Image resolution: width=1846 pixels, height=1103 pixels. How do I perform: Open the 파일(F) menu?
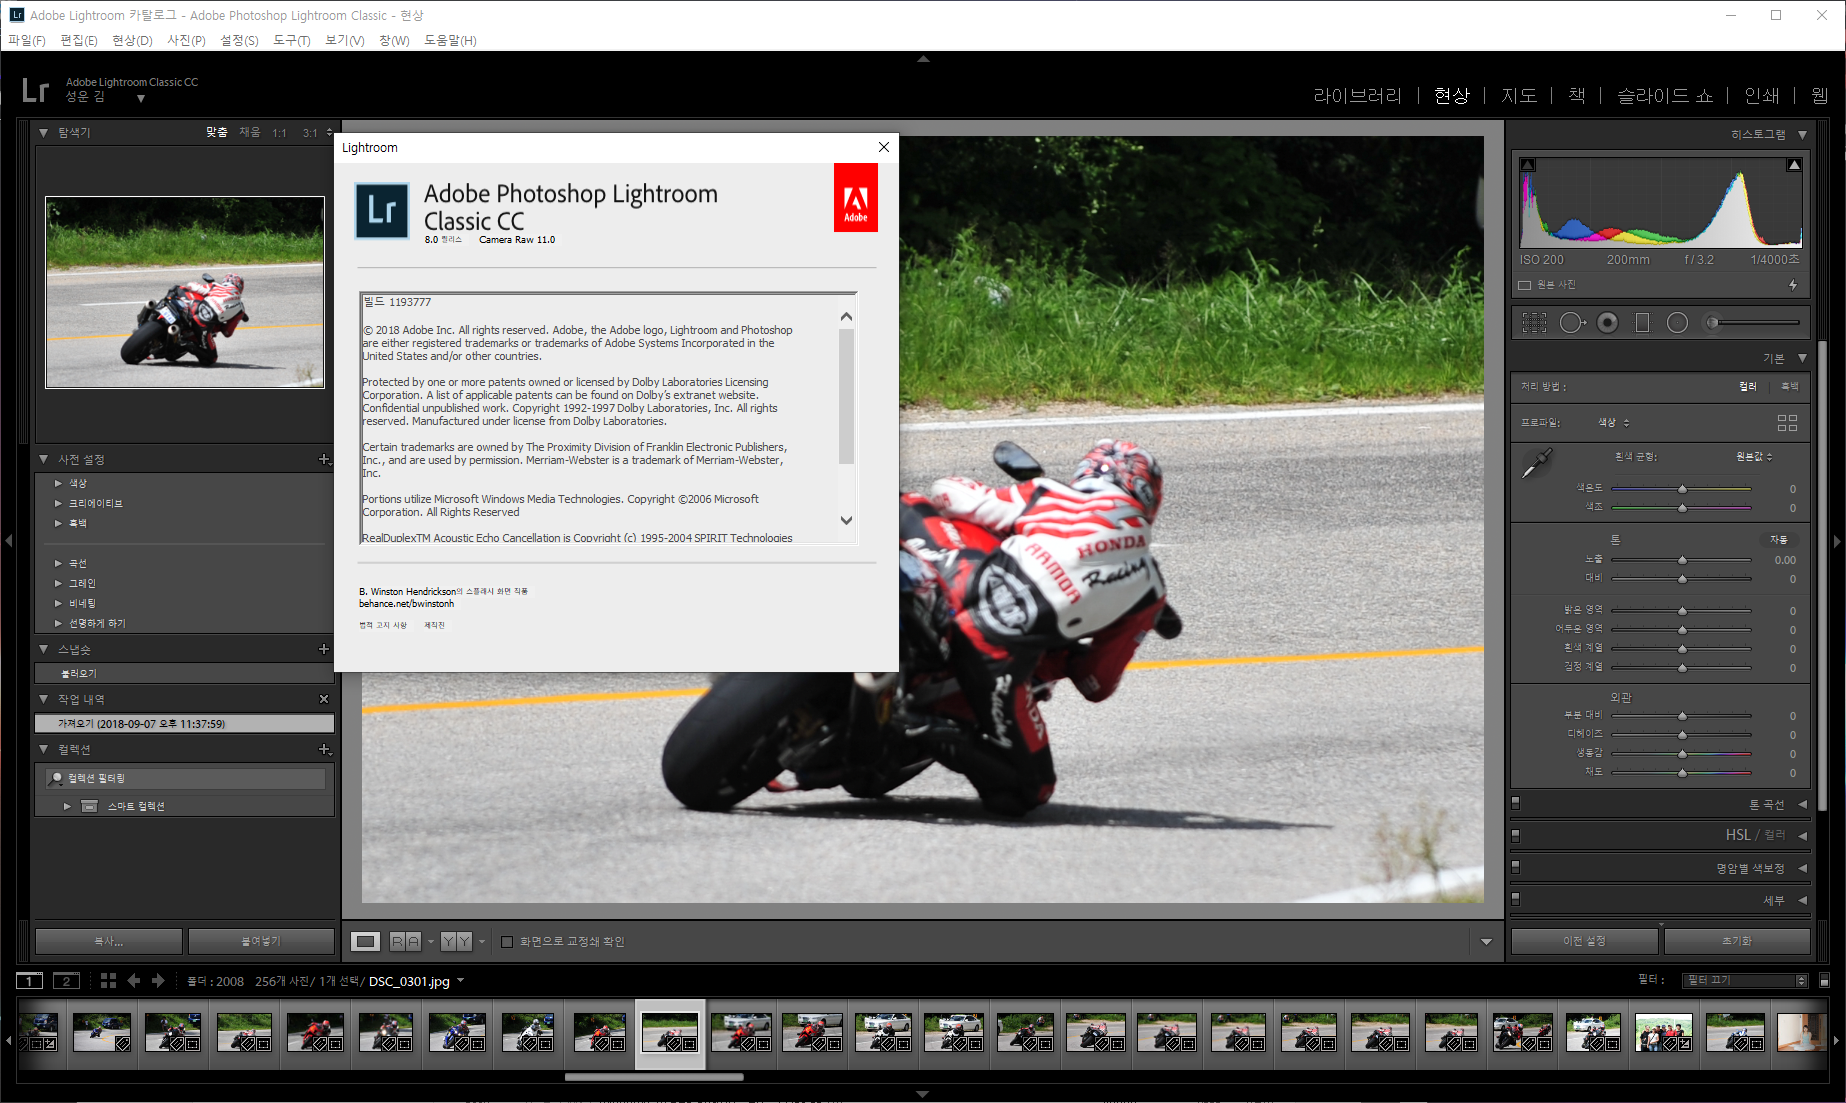[x=27, y=41]
